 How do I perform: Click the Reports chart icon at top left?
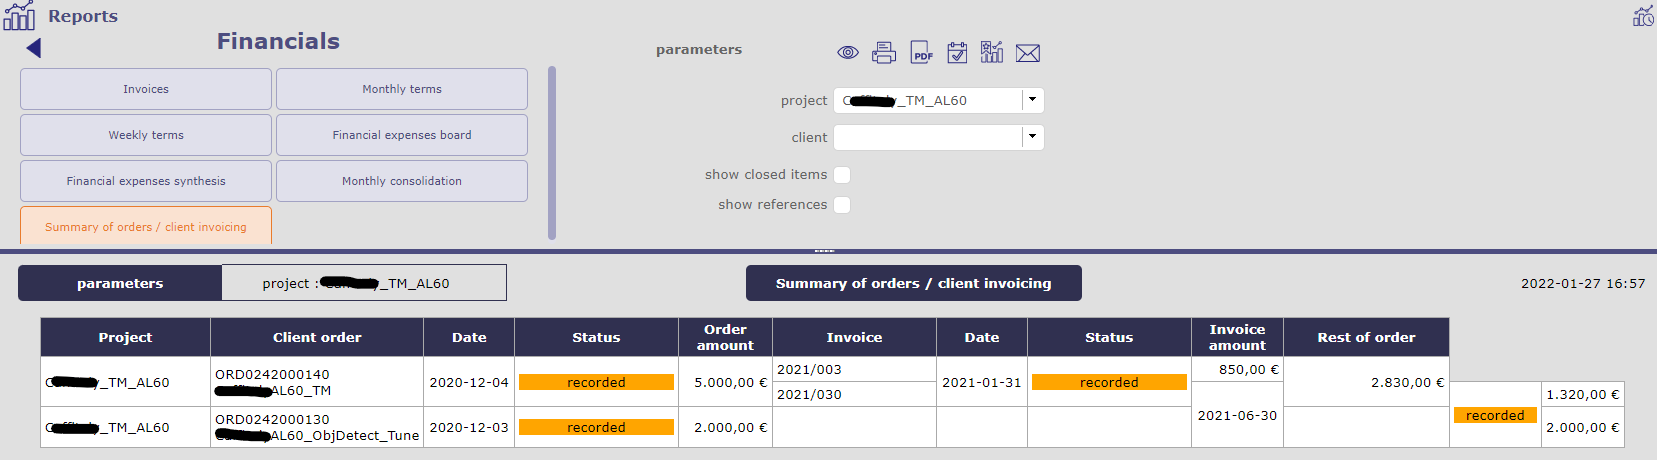pyautogui.click(x=19, y=16)
